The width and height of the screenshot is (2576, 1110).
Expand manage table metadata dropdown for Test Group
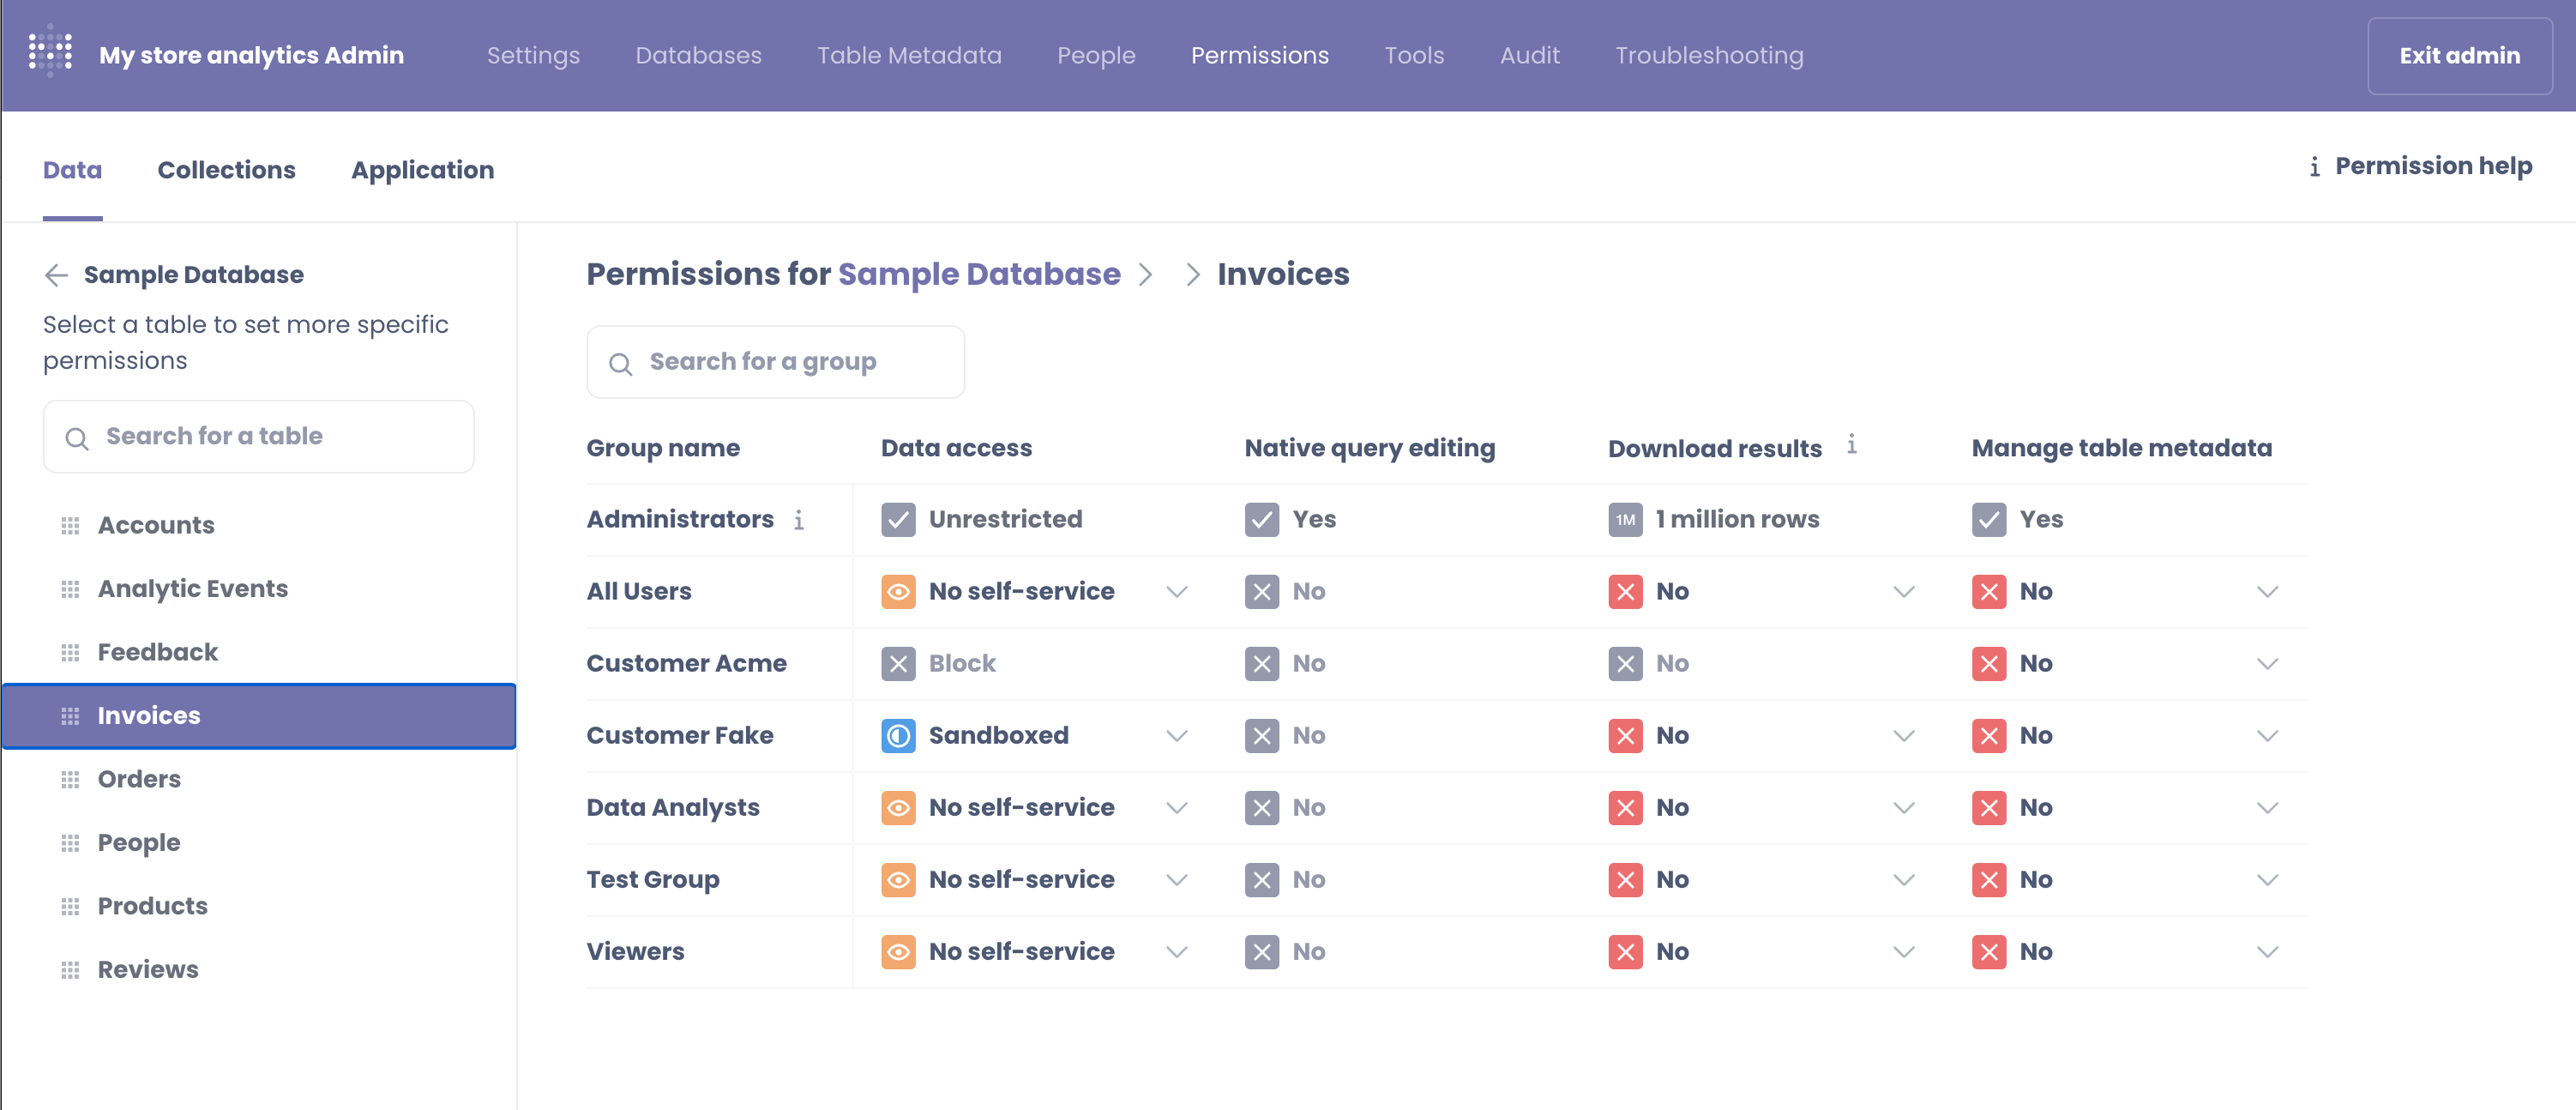(2267, 879)
